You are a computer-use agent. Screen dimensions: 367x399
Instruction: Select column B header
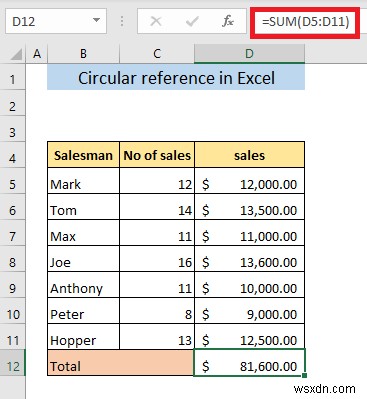coord(83,54)
